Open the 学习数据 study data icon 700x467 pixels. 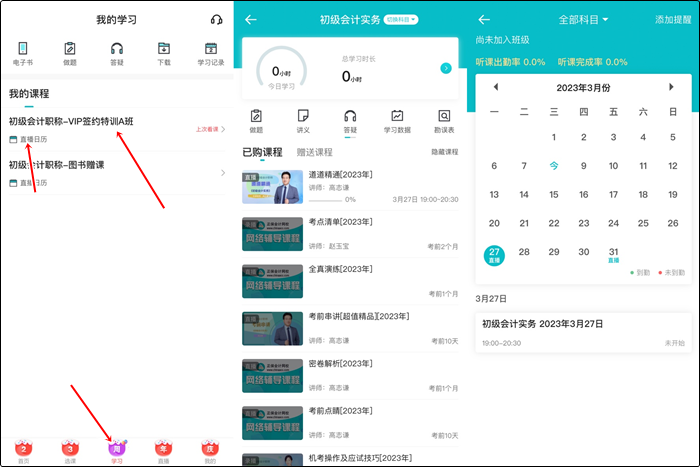pyautogui.click(x=397, y=121)
